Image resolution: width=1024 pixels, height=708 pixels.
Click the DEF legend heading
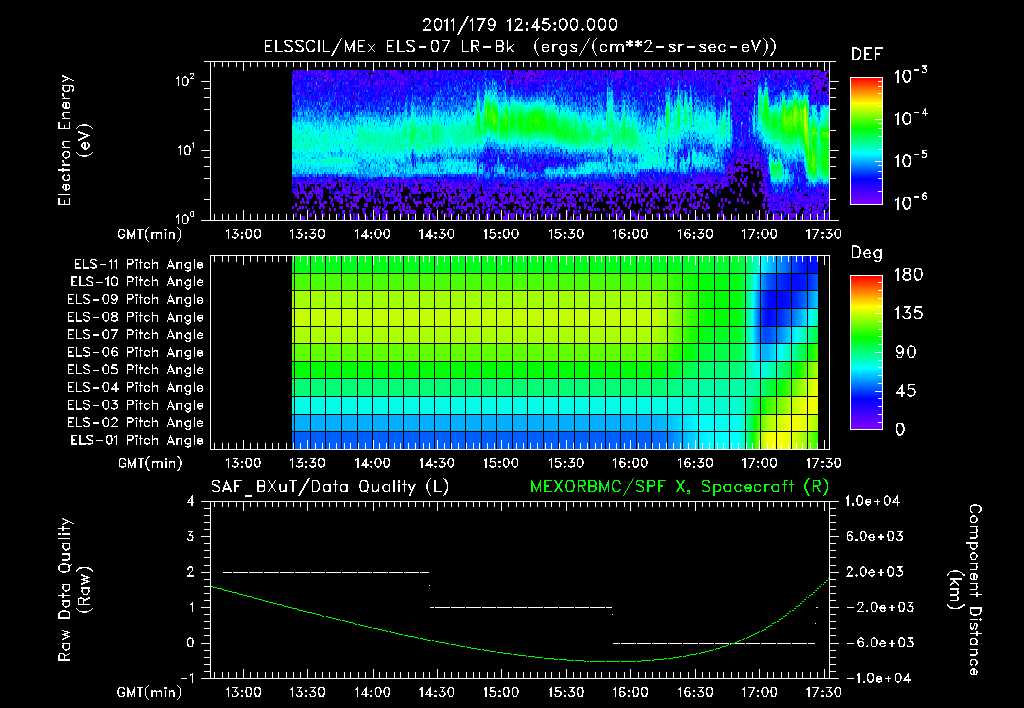click(x=867, y=55)
